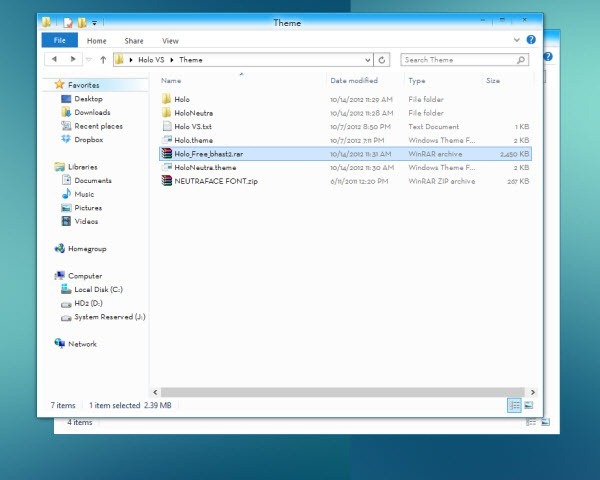Open Quick Access Toolbar customize dropdown
The image size is (600, 480).
[94, 22]
